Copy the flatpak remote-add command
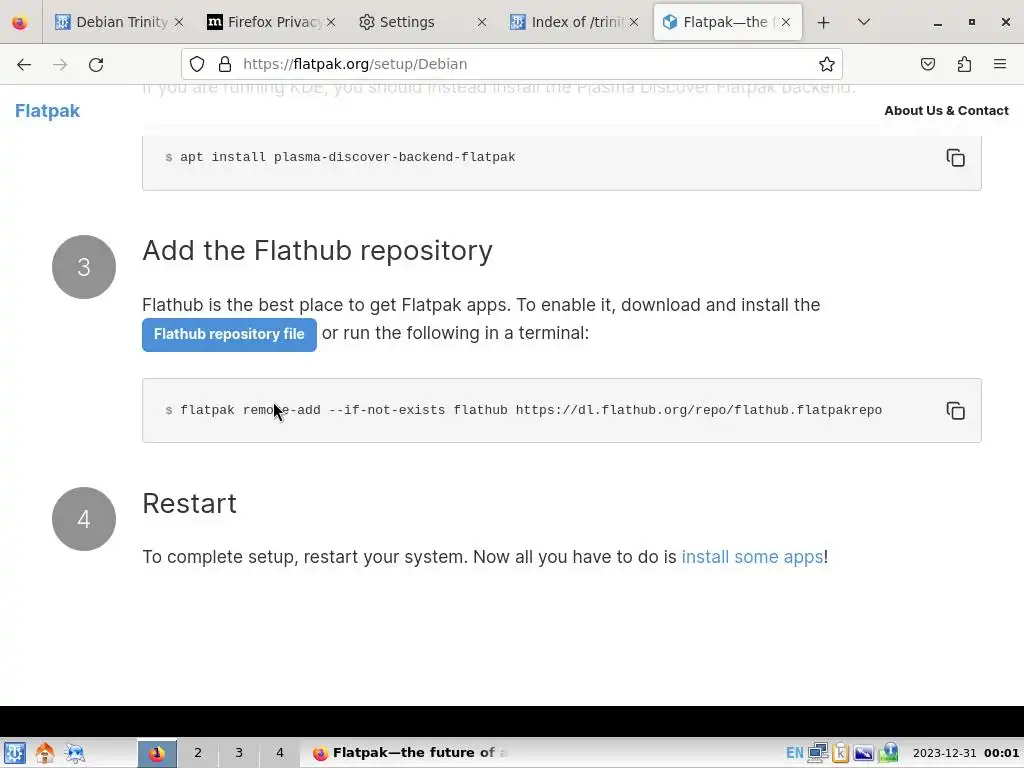Image resolution: width=1024 pixels, height=768 pixels. (x=955, y=411)
